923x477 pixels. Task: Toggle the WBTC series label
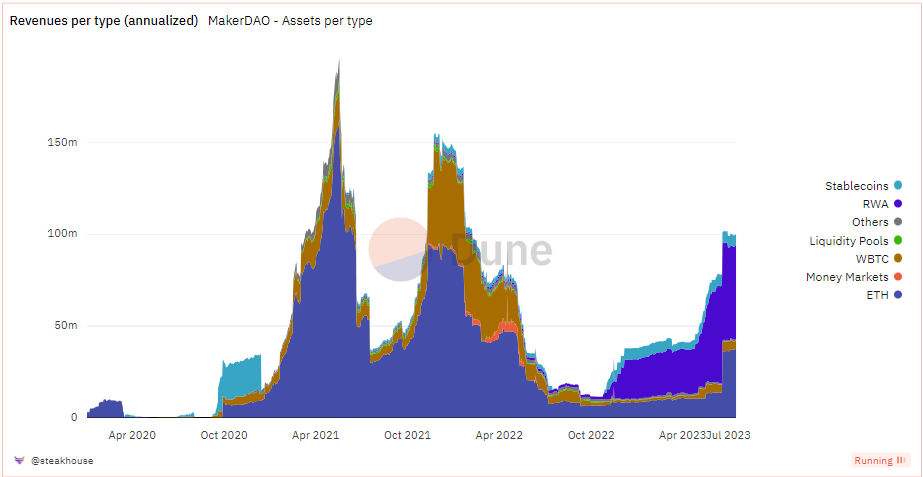(872, 259)
